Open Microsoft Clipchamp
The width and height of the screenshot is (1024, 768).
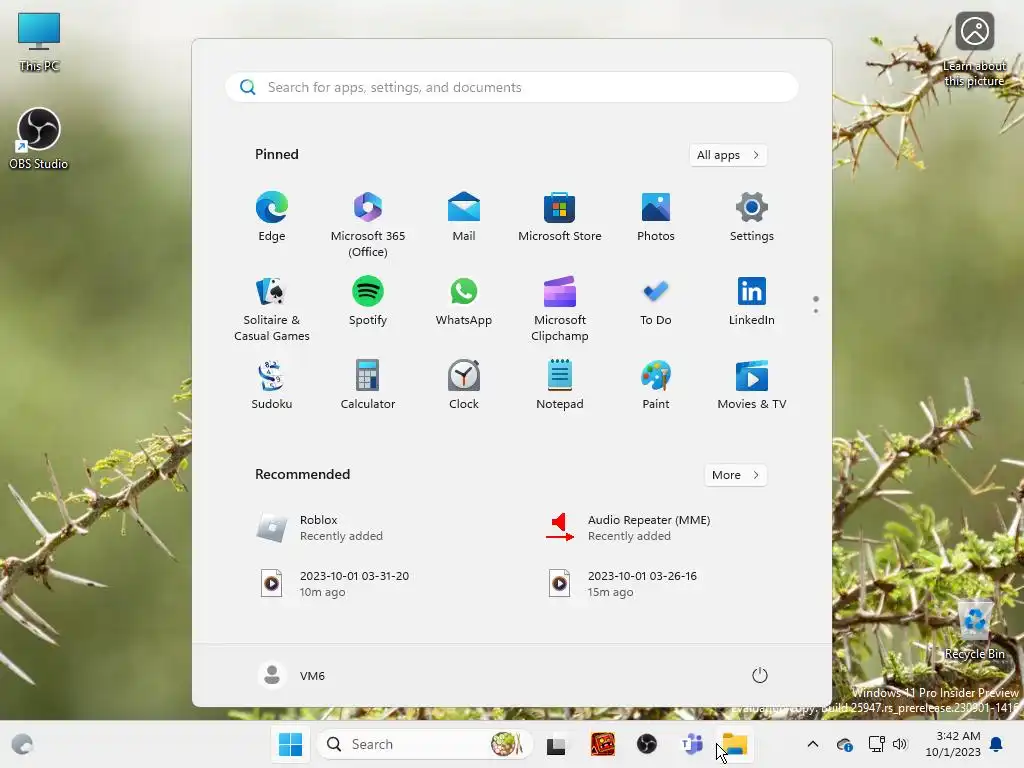(560, 309)
